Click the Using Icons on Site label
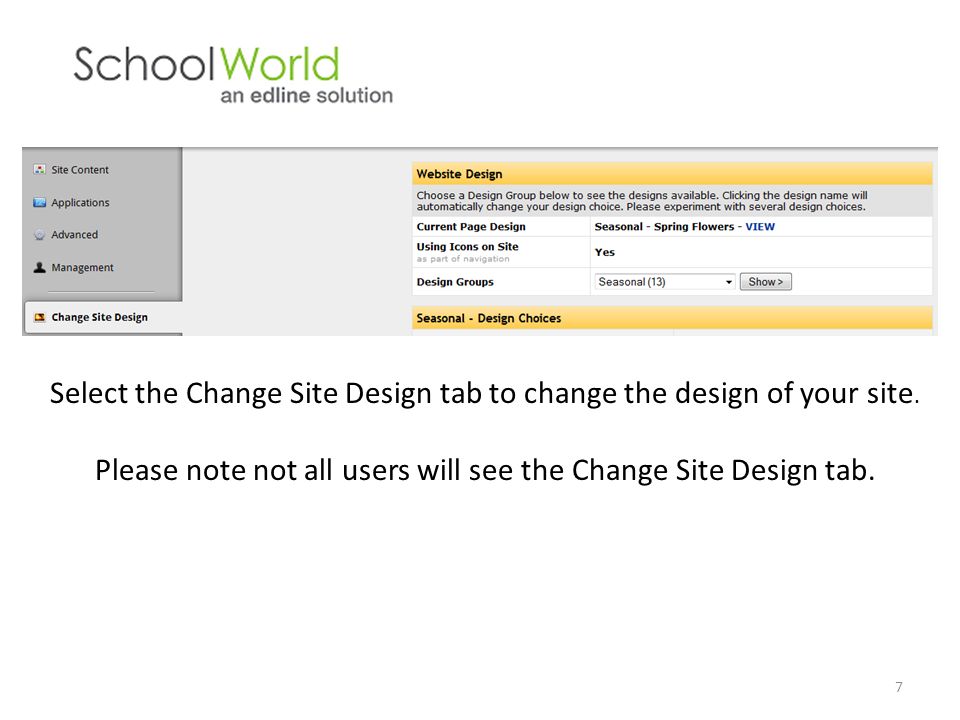960x720 pixels. click(467, 247)
